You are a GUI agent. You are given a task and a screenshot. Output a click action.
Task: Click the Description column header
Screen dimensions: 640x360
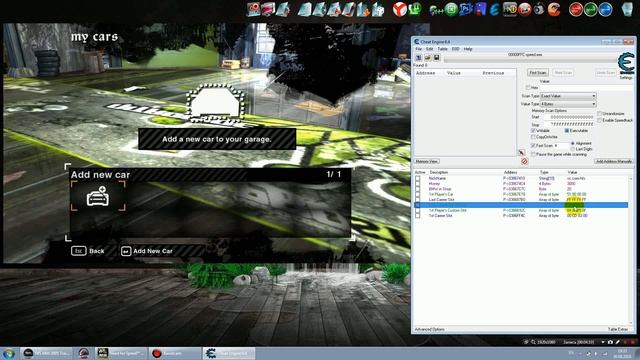point(439,172)
